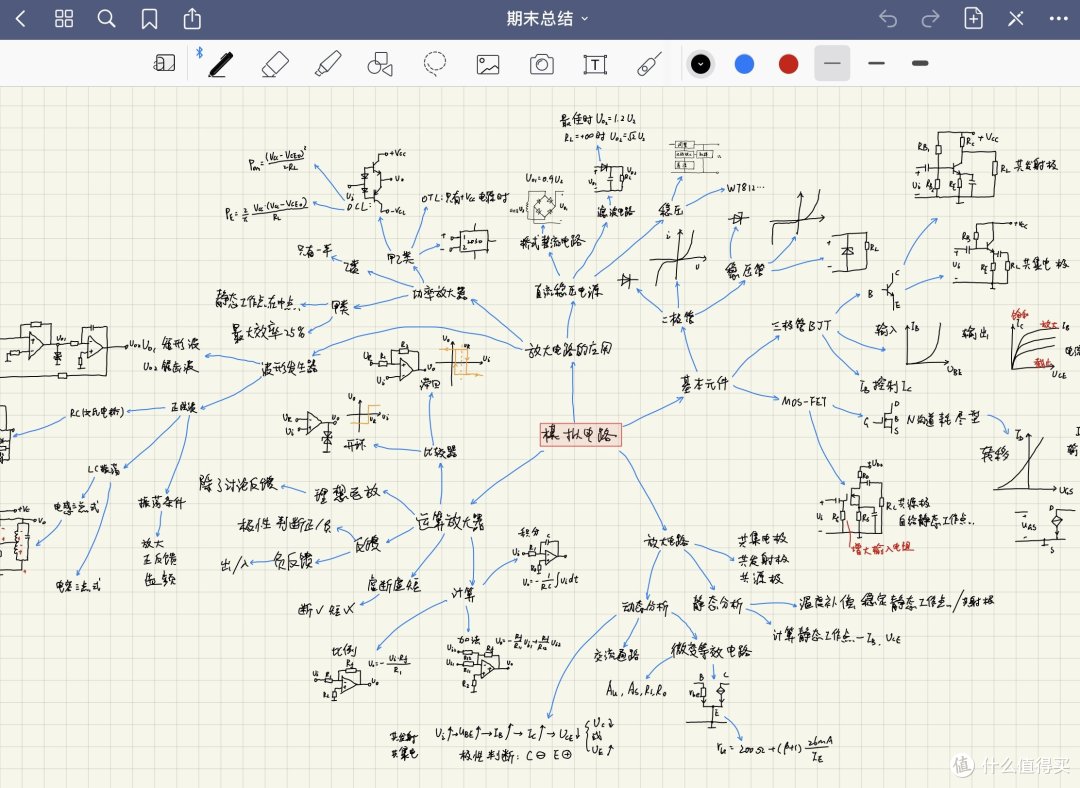Undo the last stroke

coord(888,19)
